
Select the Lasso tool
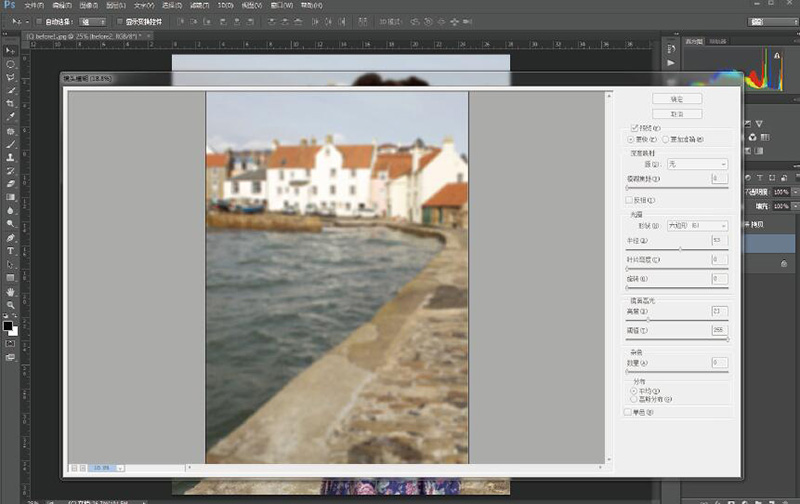tap(10, 77)
